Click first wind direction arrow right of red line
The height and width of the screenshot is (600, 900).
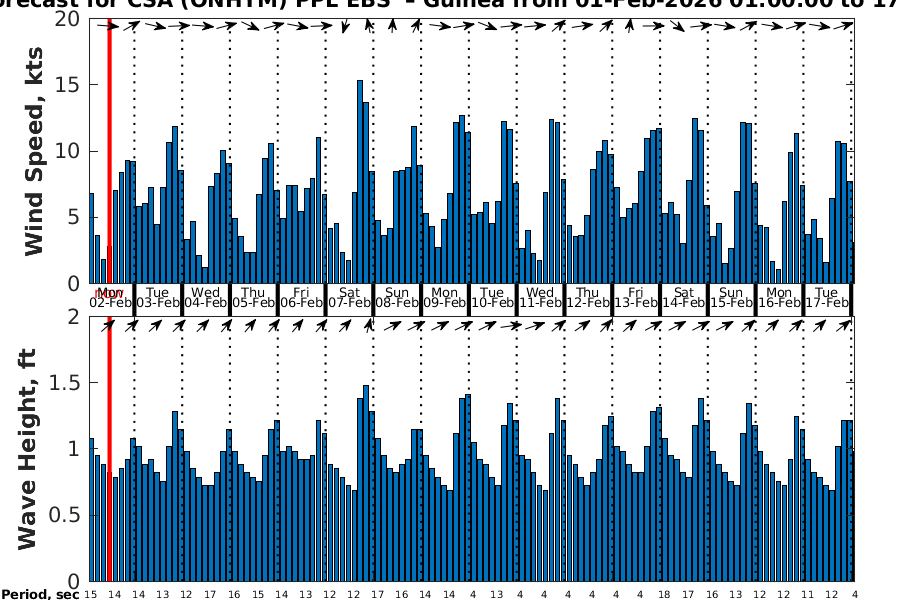(x=133, y=26)
